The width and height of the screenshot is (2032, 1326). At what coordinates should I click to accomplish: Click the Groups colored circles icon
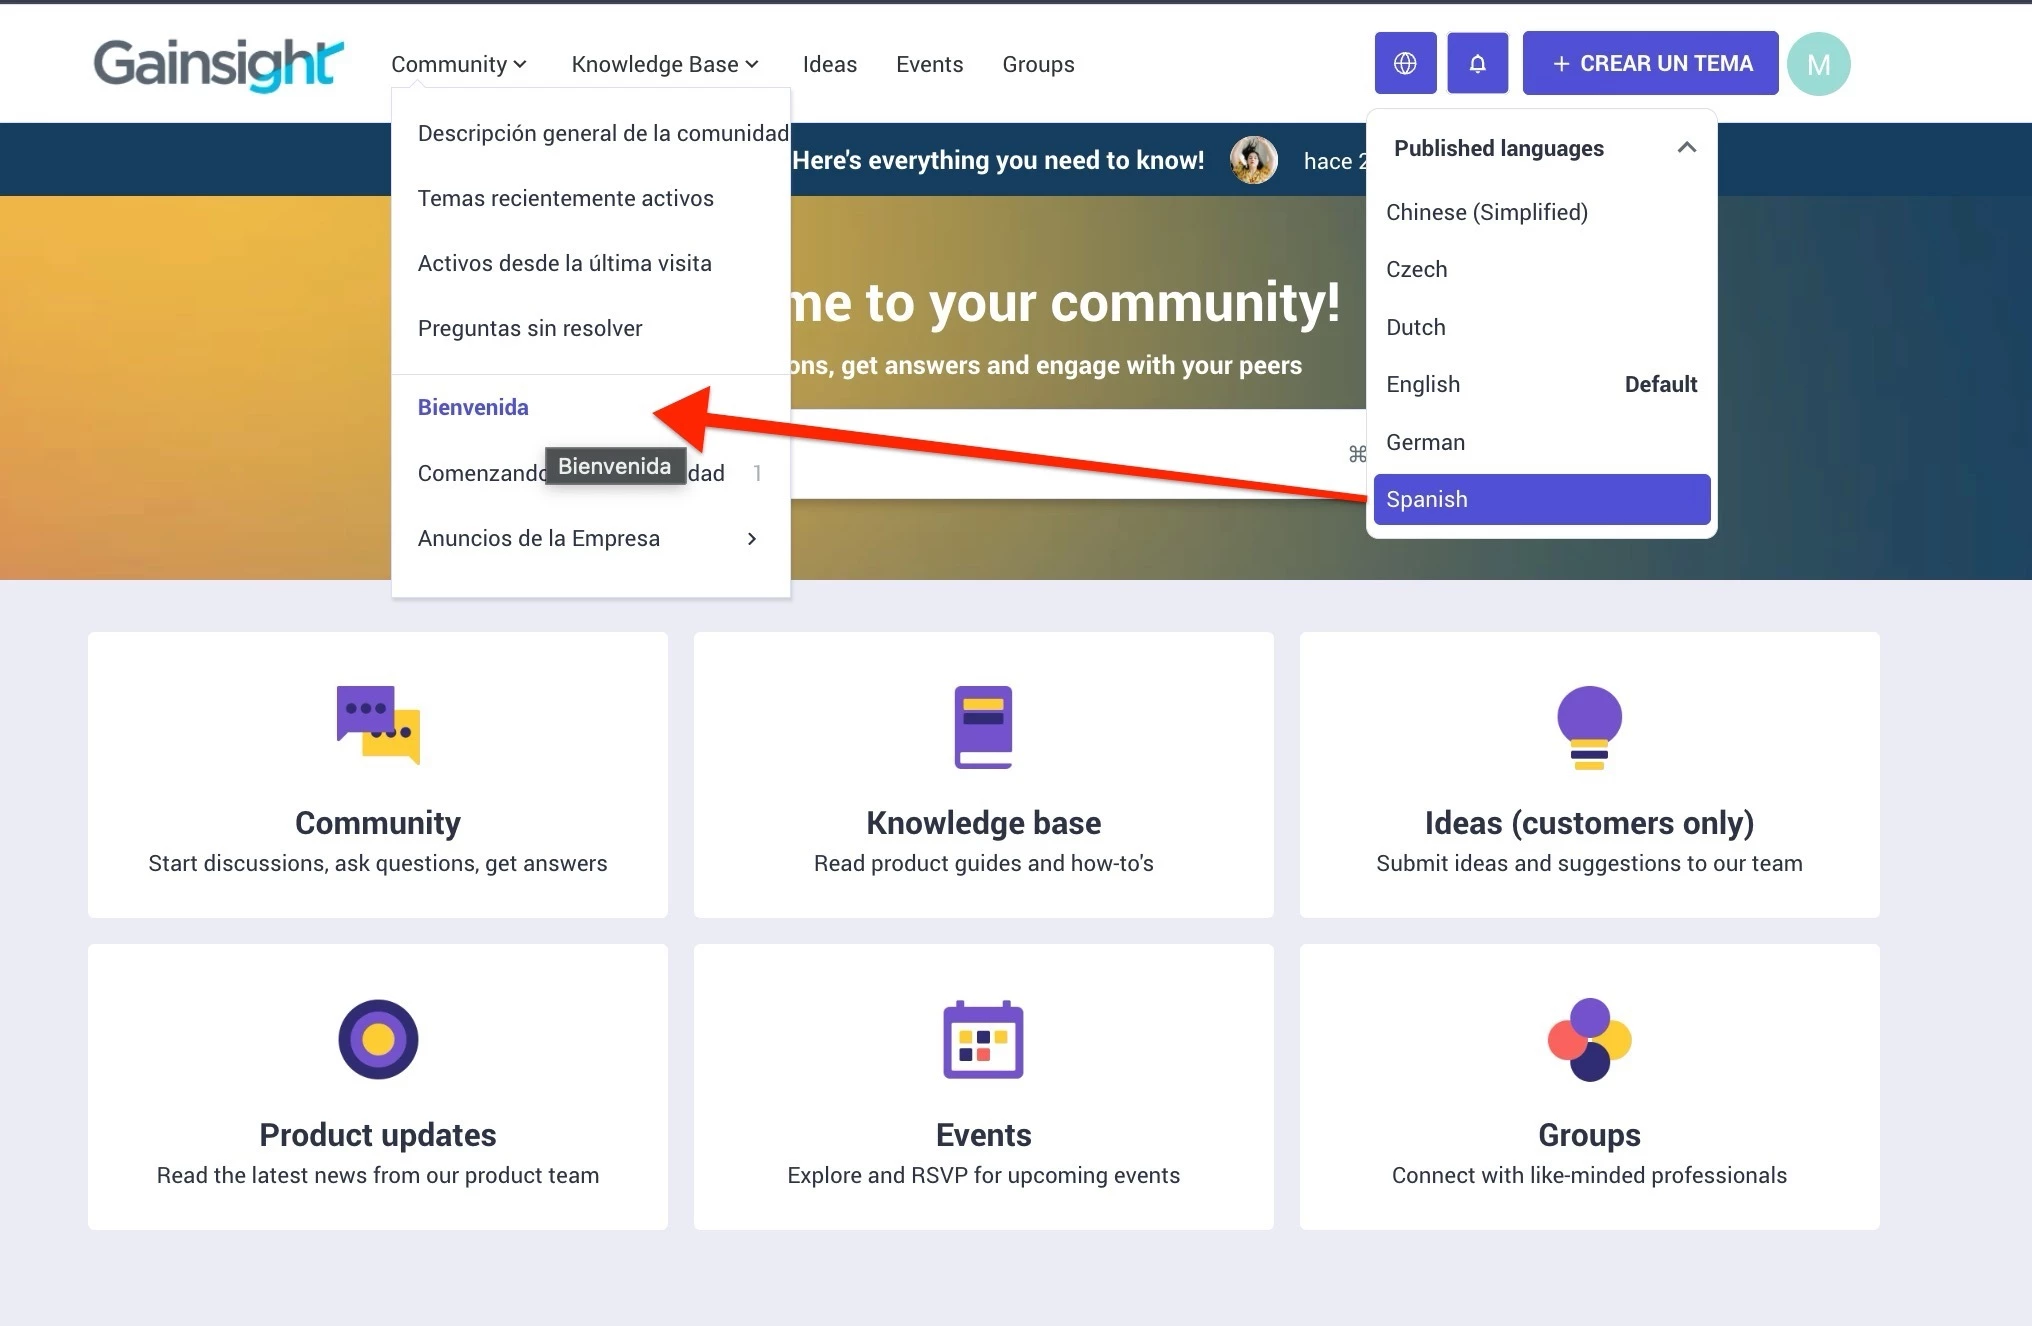(x=1589, y=1039)
